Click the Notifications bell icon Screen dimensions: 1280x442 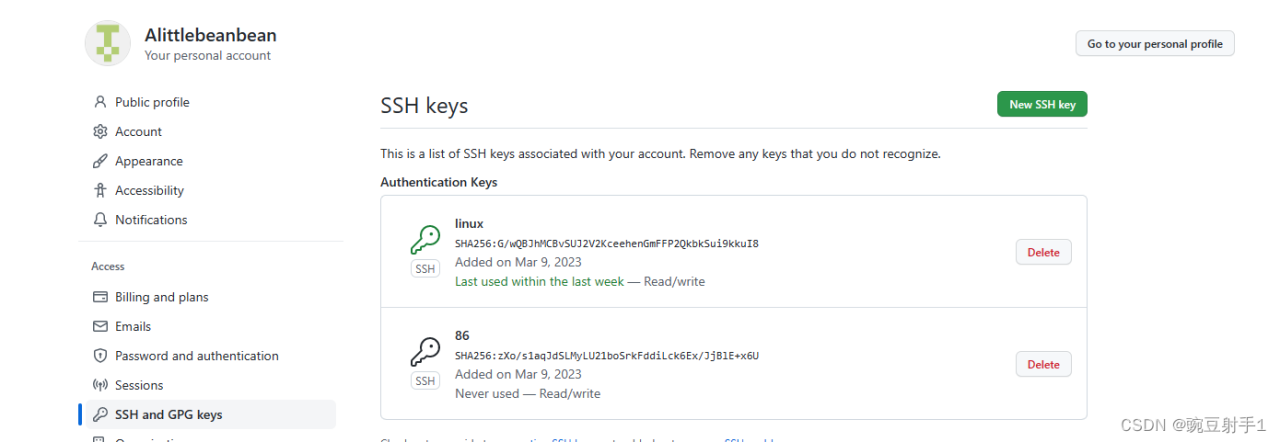(x=100, y=220)
